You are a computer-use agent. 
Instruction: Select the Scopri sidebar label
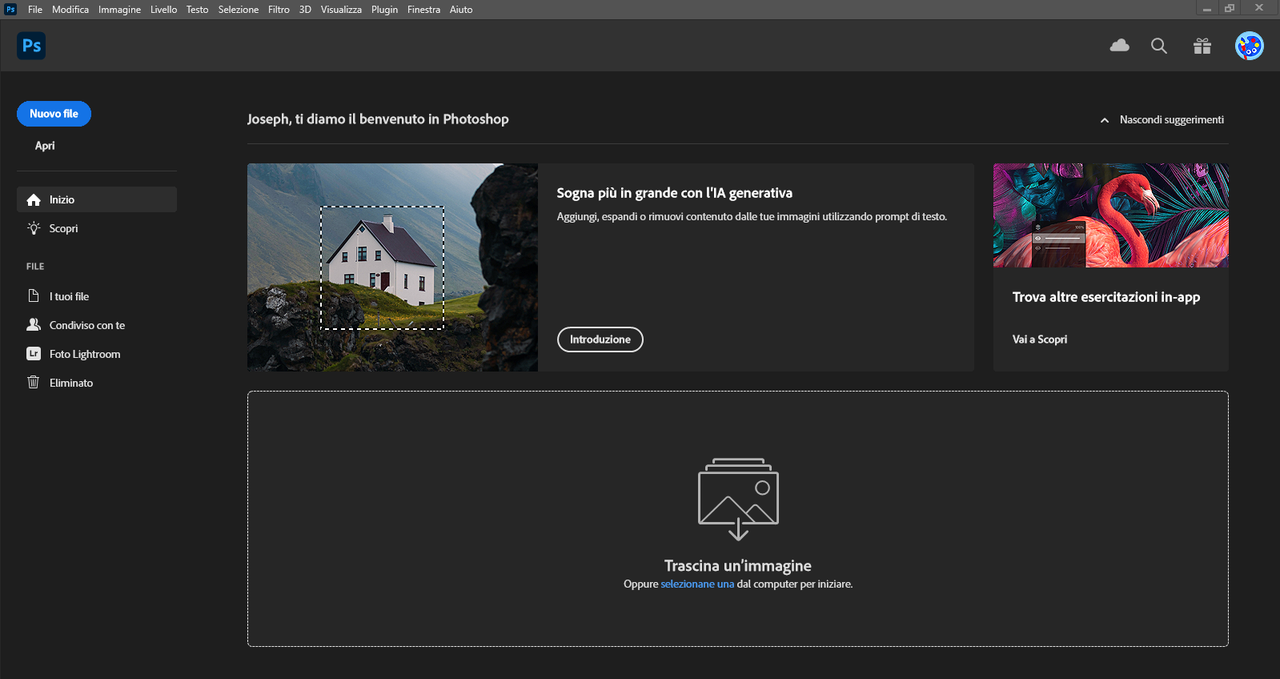64,229
